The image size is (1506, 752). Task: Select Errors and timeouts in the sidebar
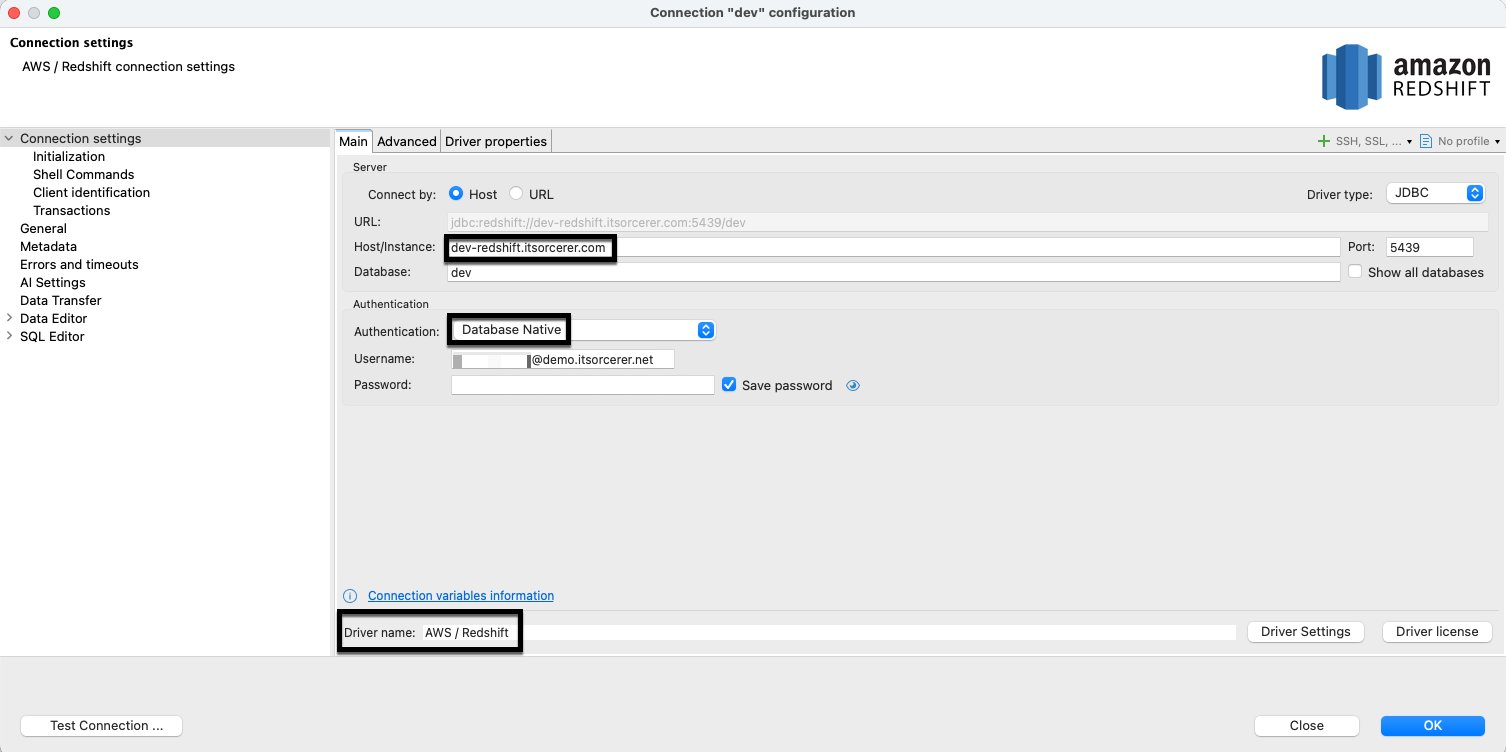pyautogui.click(x=78, y=264)
